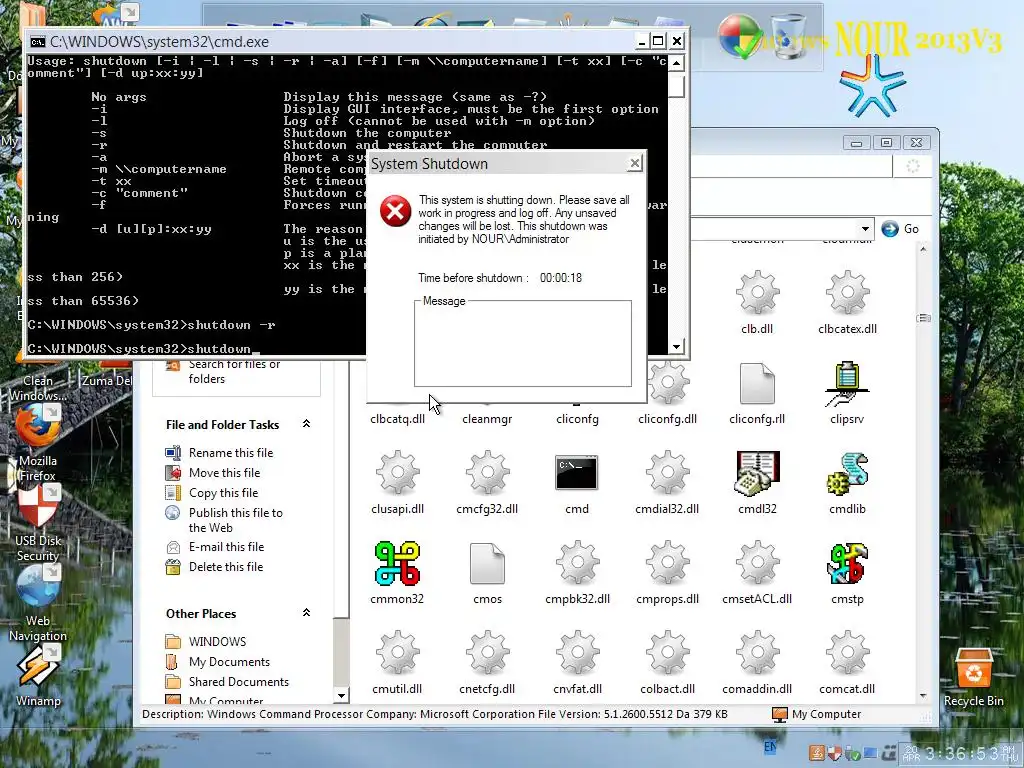The height and width of the screenshot is (768, 1024).
Task: Click the Message box in Shutdown dialog
Action: tap(522, 344)
